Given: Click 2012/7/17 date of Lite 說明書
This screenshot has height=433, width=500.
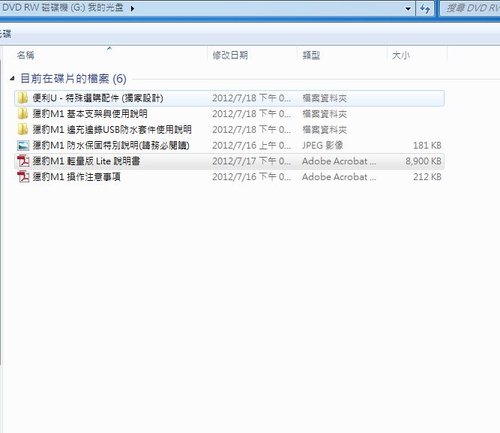Looking at the screenshot, I should click(251, 161).
